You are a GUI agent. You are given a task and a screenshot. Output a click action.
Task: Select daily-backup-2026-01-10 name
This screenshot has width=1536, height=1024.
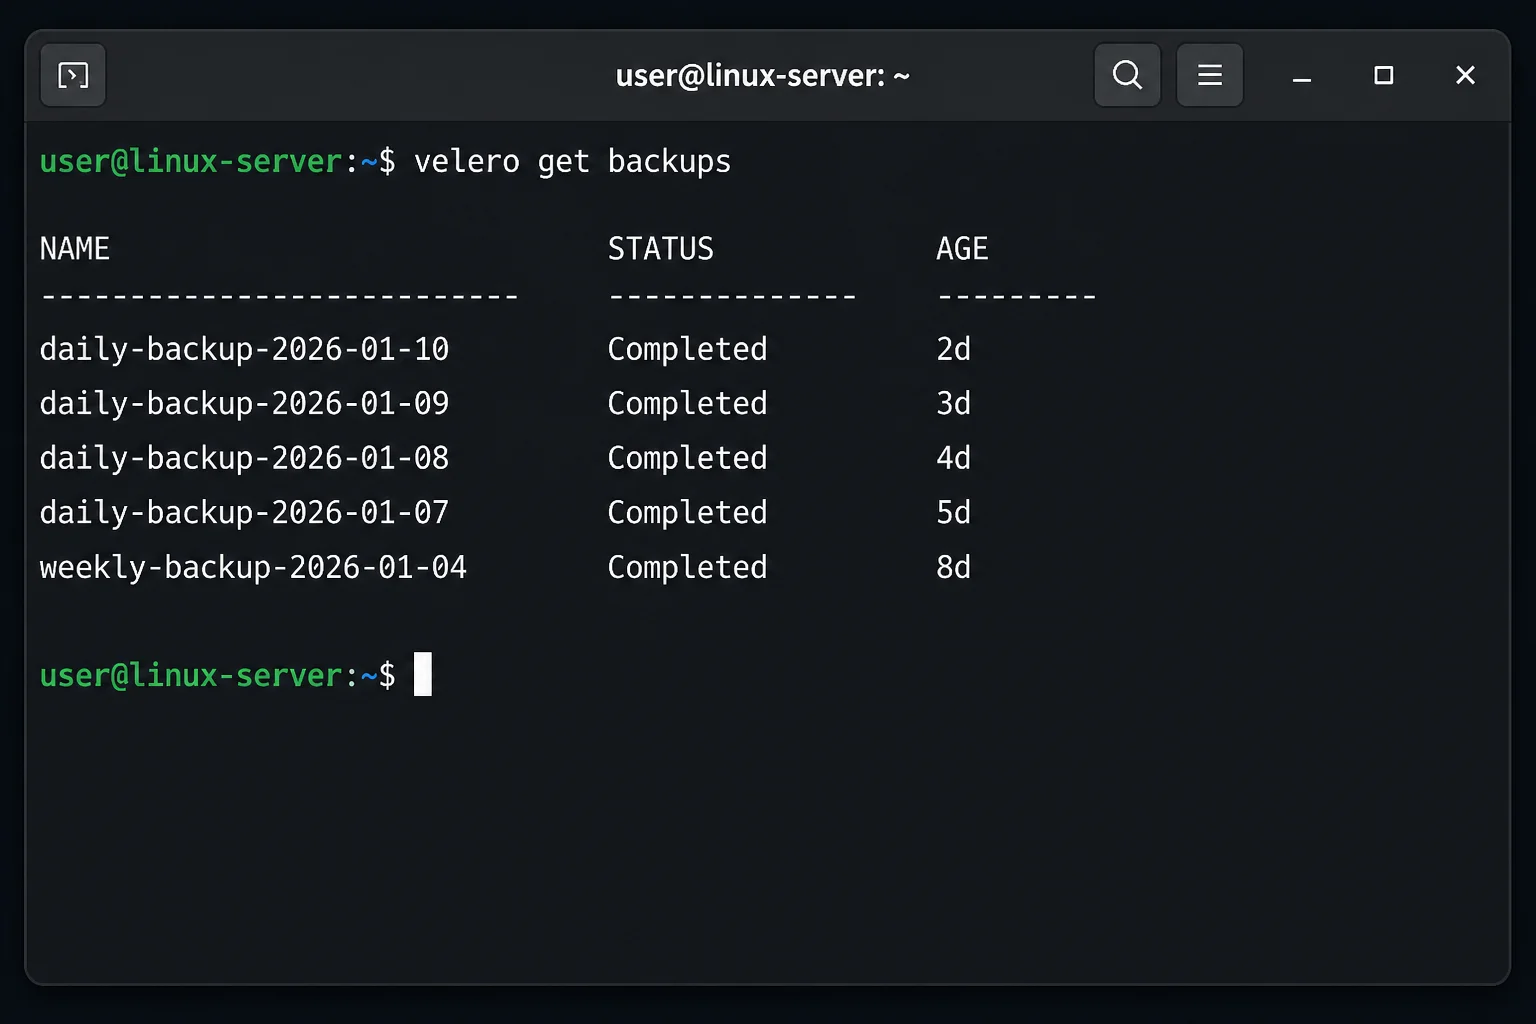pyautogui.click(x=244, y=349)
